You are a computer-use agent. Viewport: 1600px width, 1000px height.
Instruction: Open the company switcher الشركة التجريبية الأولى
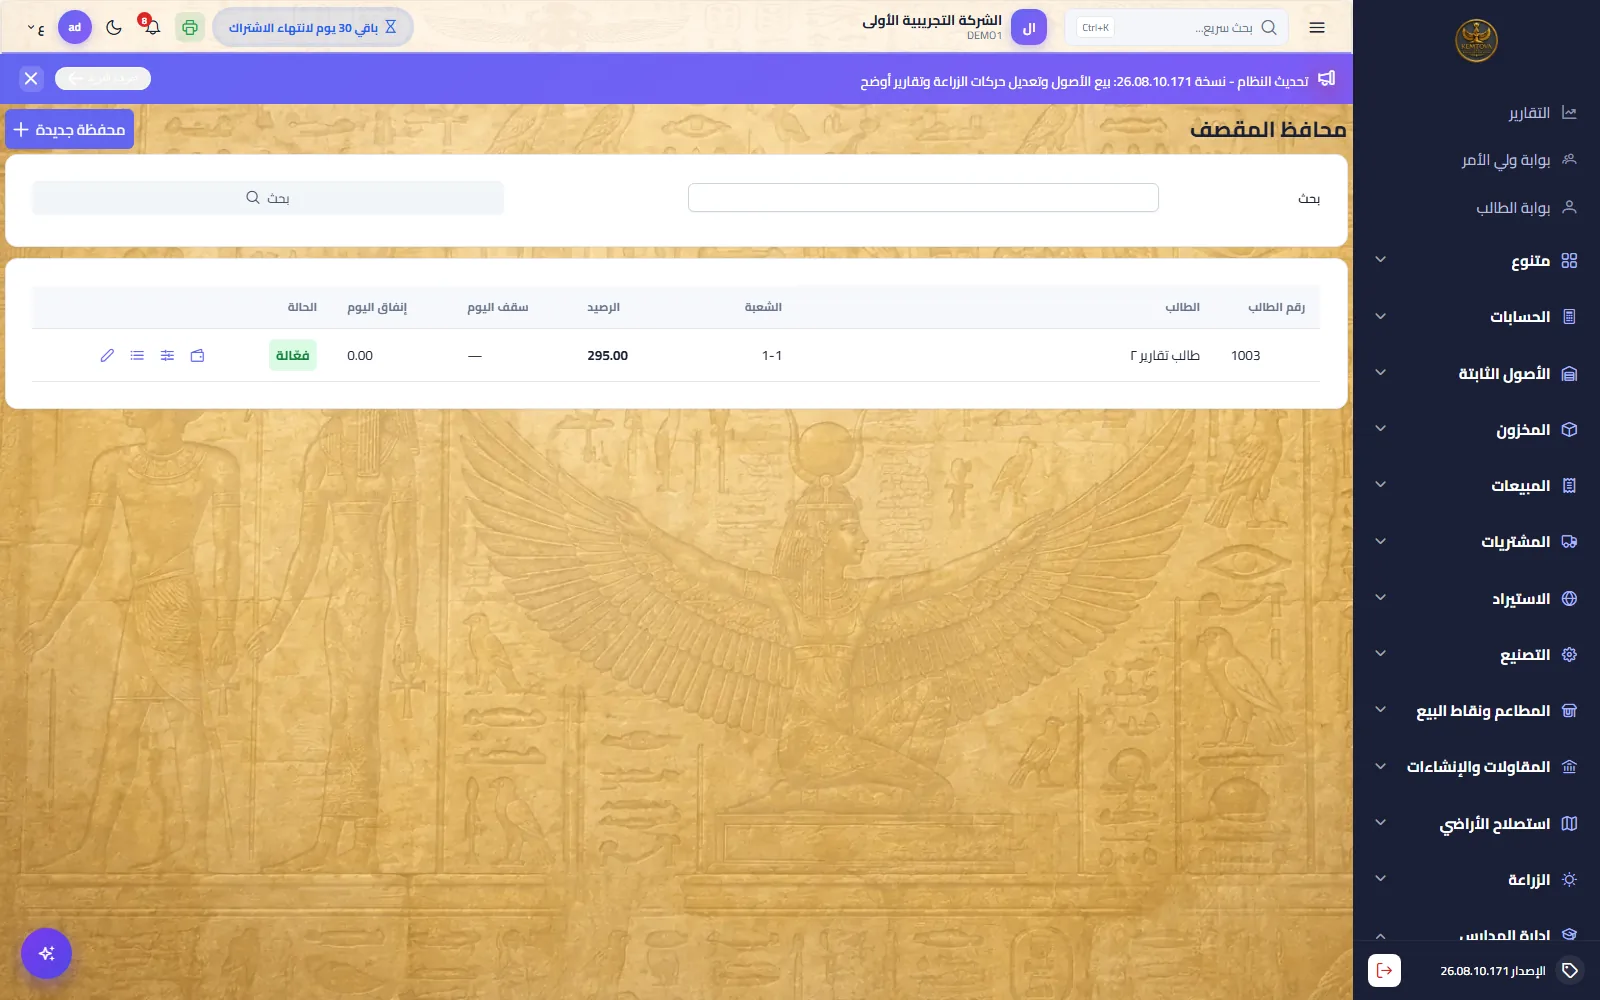coord(954,27)
